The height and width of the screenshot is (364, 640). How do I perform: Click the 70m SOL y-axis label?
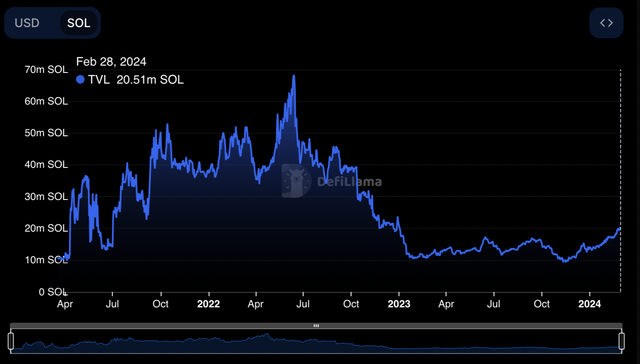point(46,69)
